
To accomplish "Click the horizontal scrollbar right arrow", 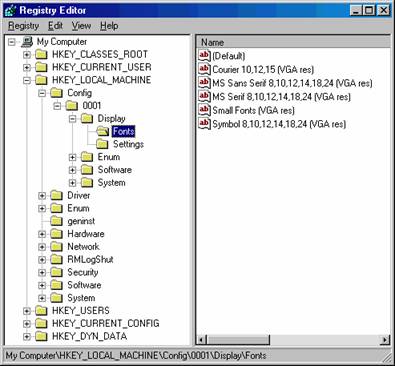I will point(384,340).
